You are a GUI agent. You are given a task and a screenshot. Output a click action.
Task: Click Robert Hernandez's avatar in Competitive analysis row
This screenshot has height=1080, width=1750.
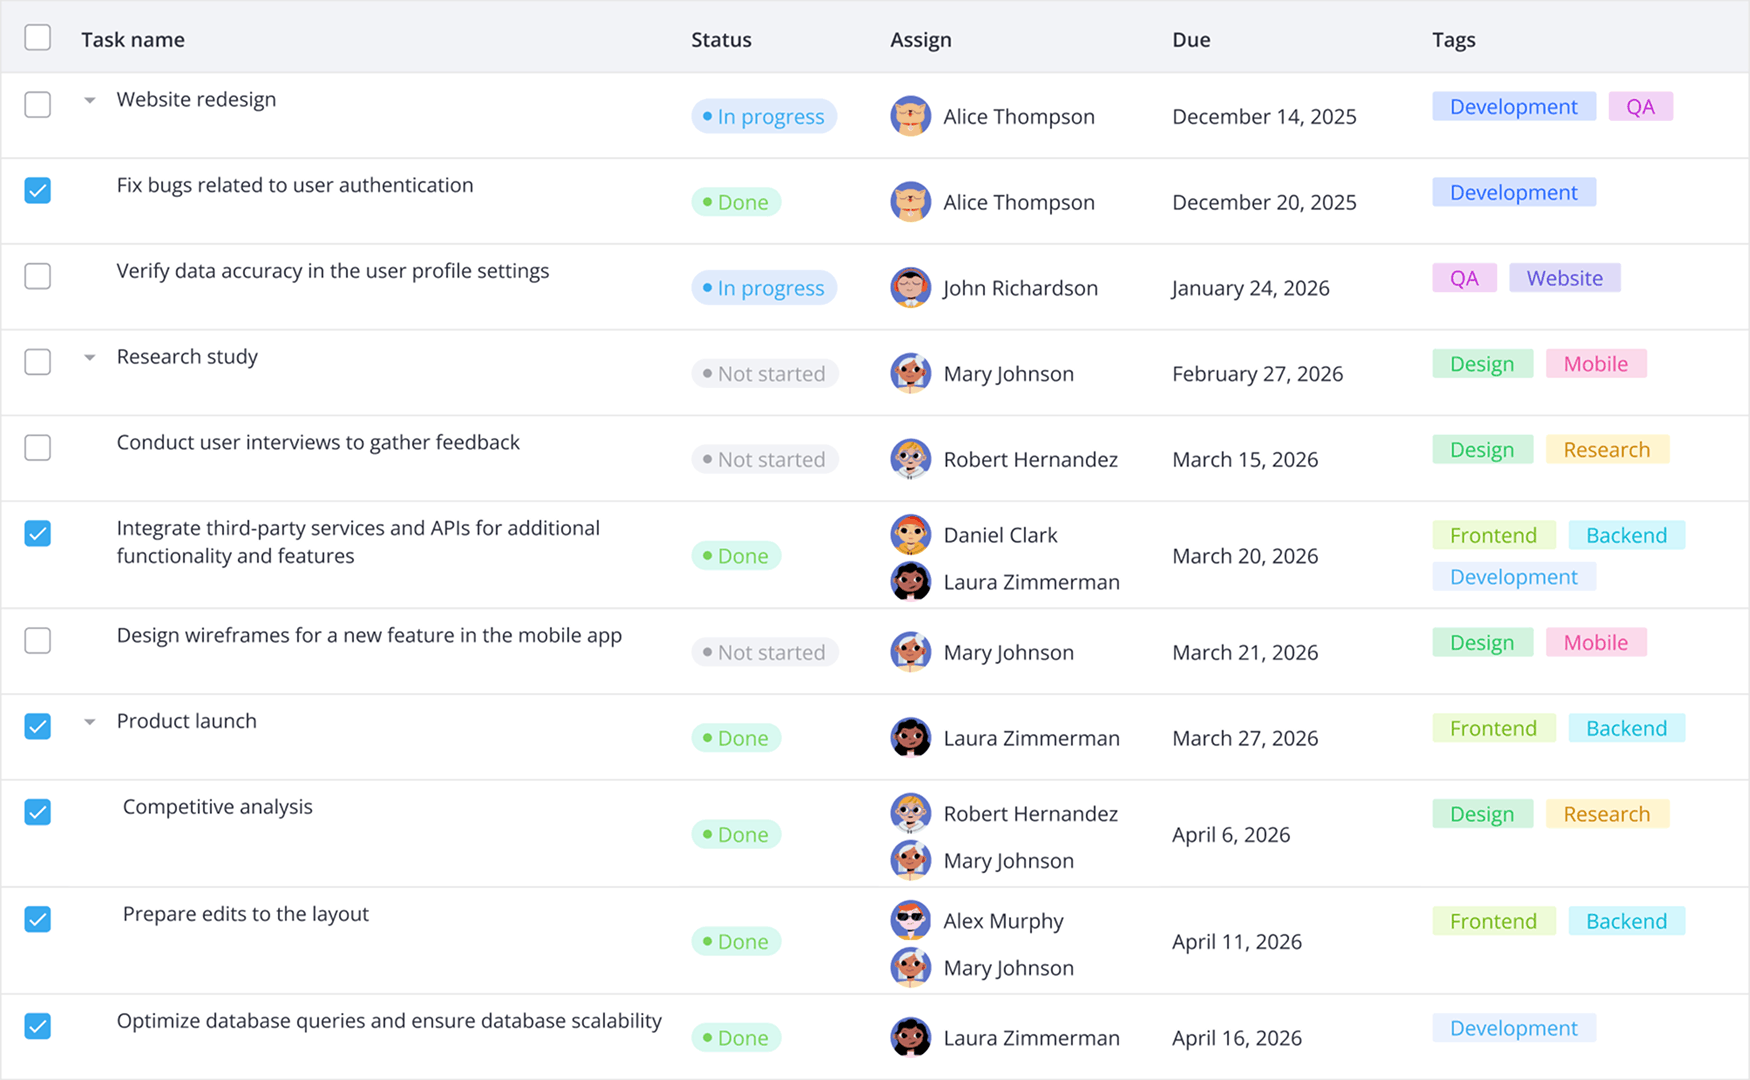click(x=910, y=814)
